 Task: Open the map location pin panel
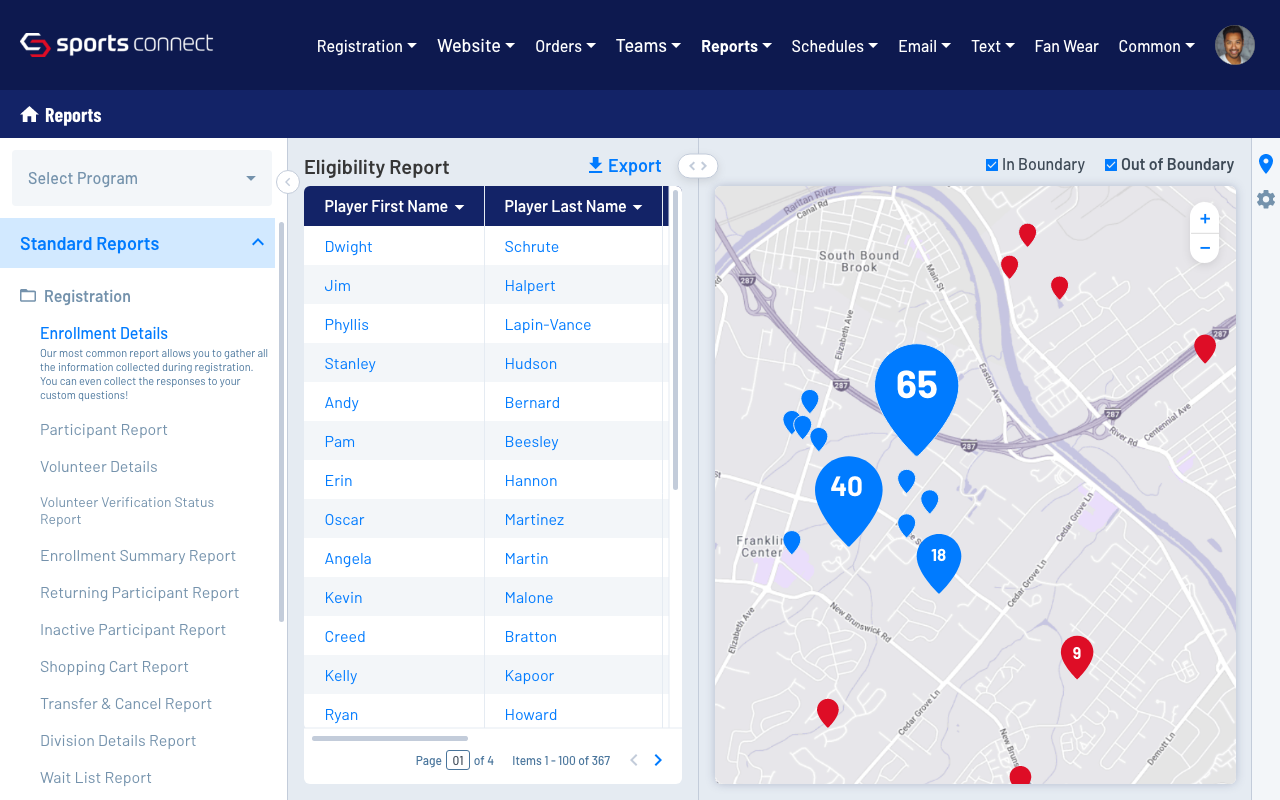1266,164
